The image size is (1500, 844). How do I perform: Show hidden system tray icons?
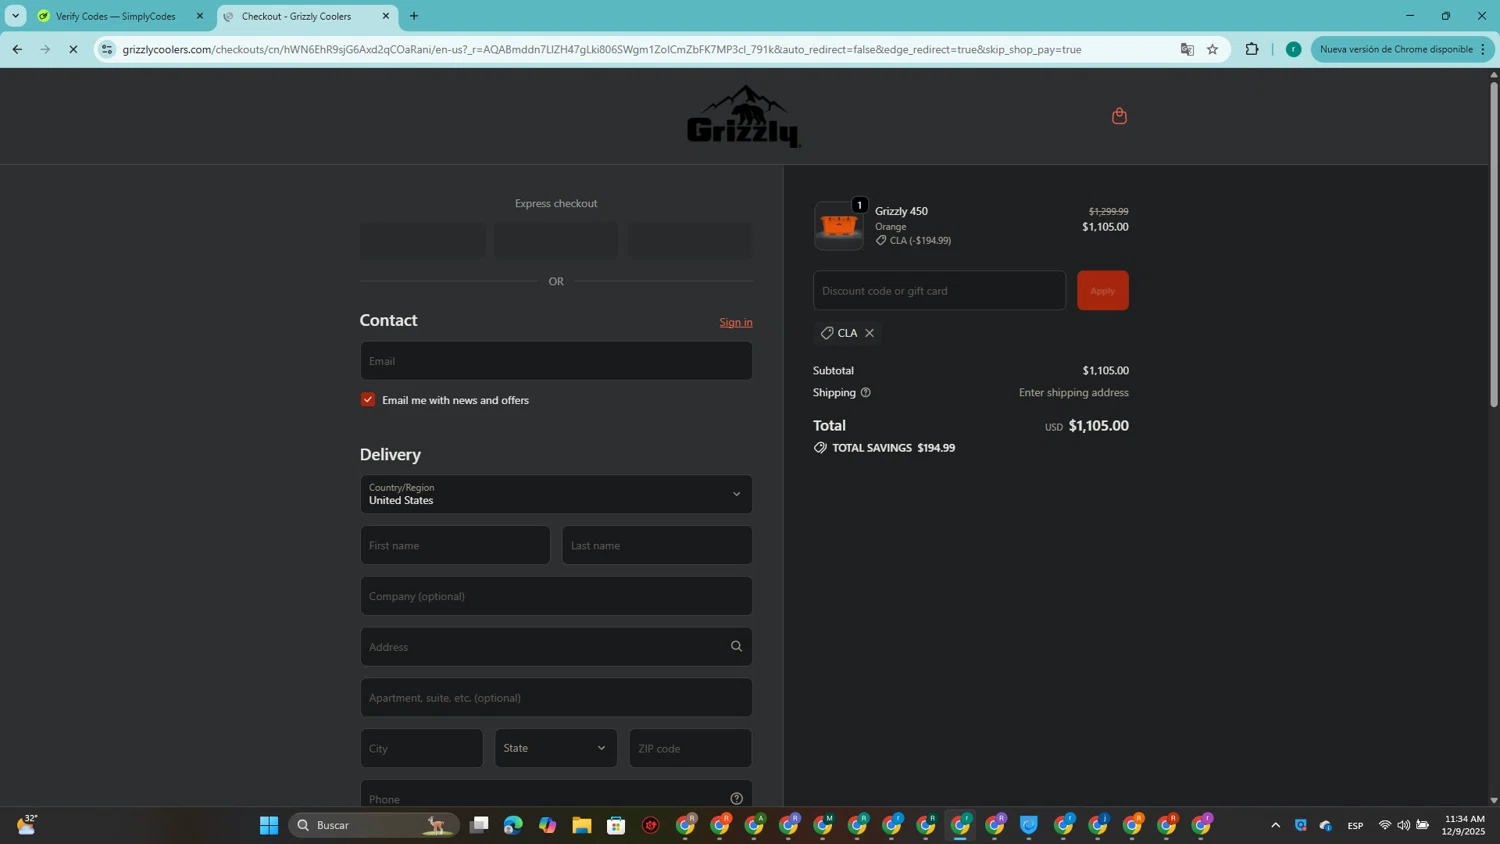point(1275,825)
